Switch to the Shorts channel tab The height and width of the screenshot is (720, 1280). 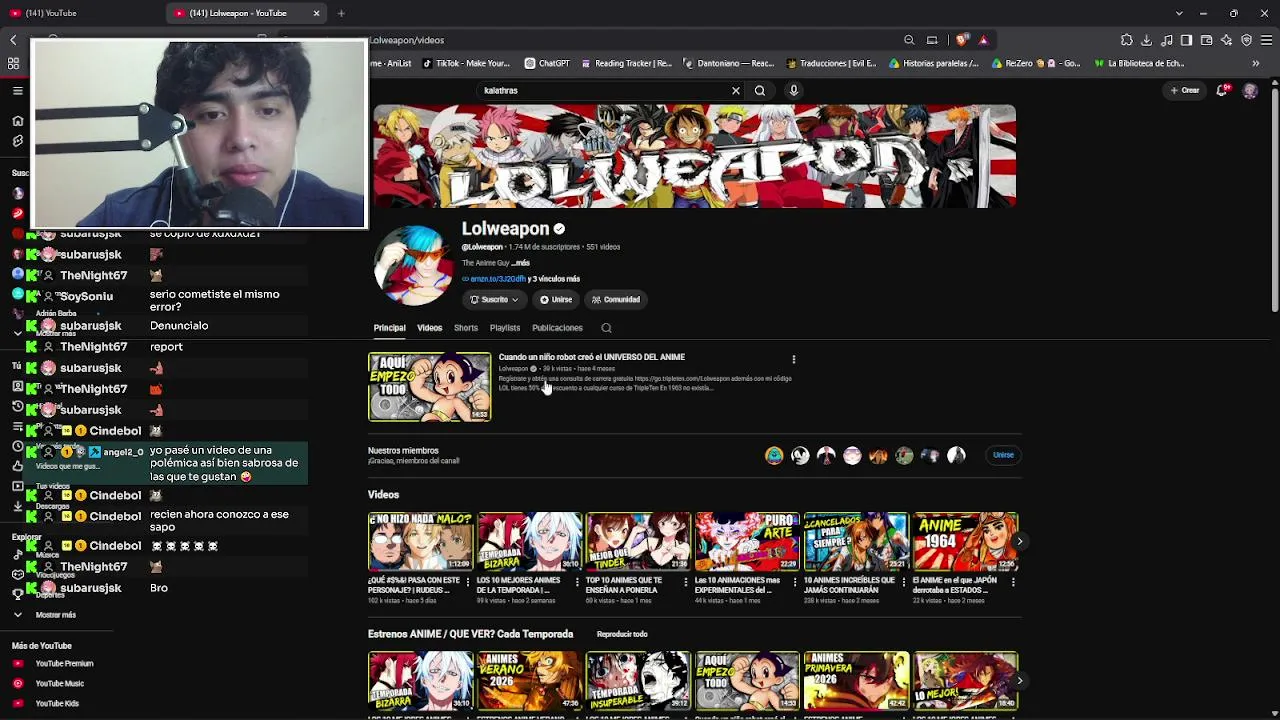point(466,328)
